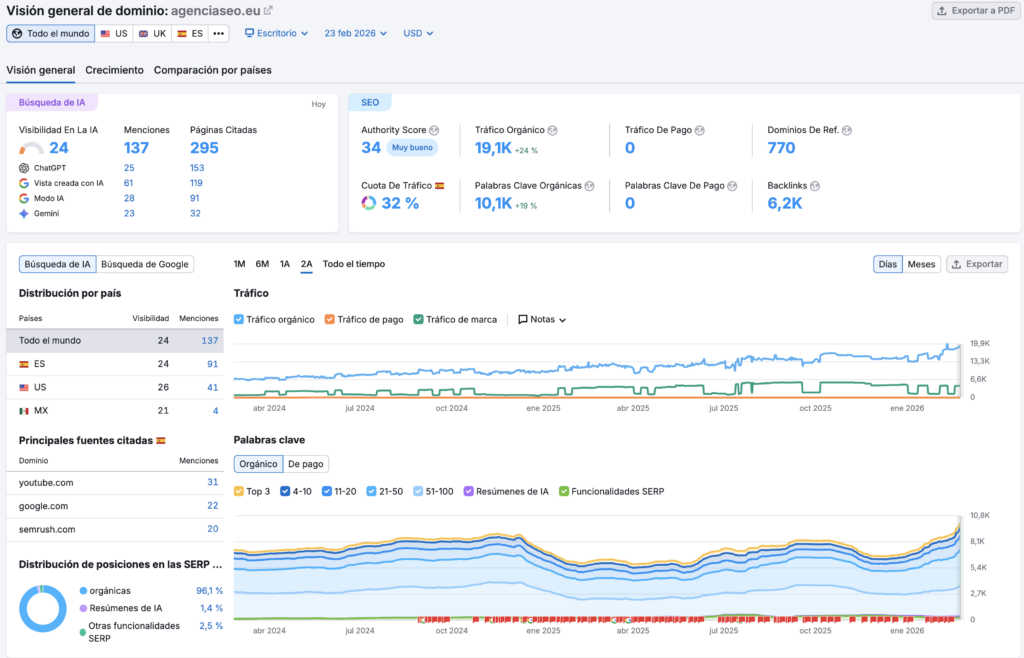
Task: Click the Backlinks info icon
Action: 815,186
